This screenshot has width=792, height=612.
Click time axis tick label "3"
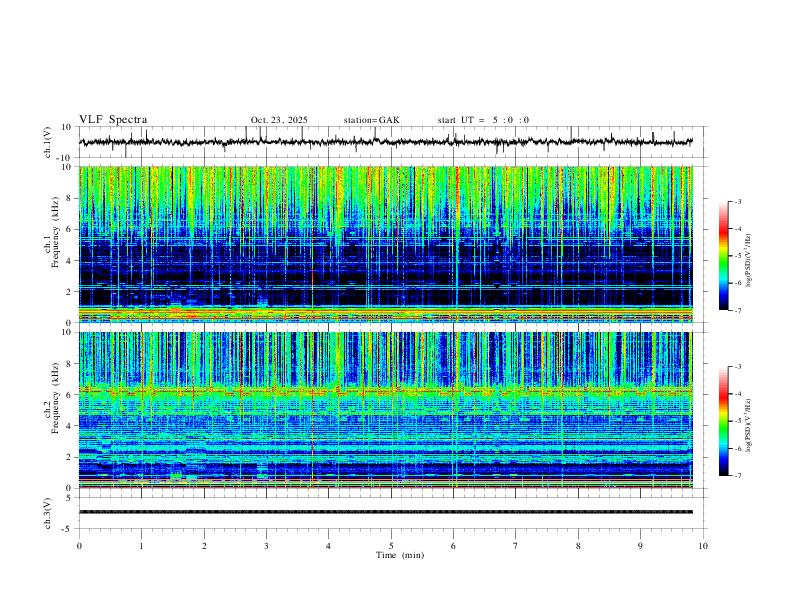[x=266, y=546]
